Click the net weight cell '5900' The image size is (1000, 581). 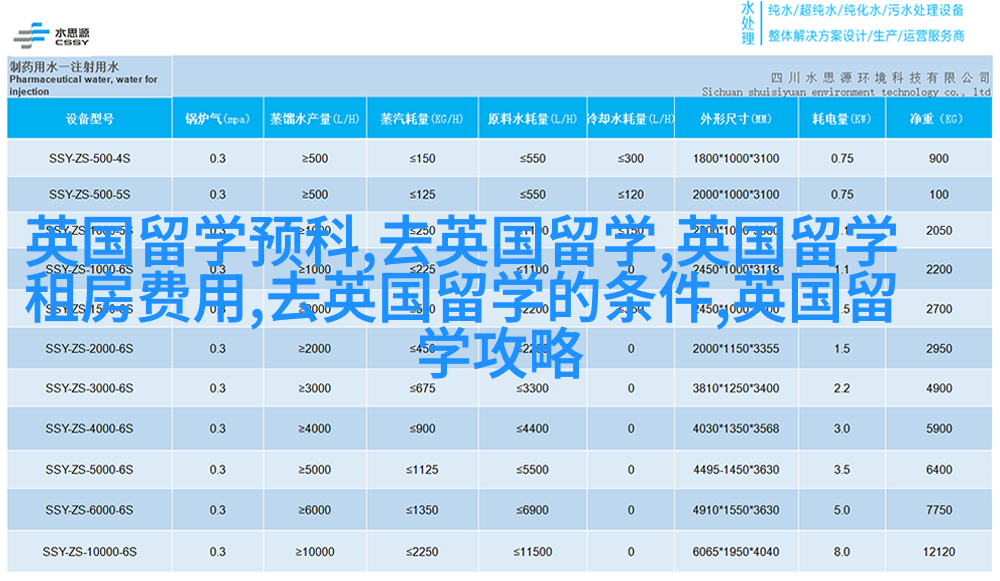(x=939, y=429)
